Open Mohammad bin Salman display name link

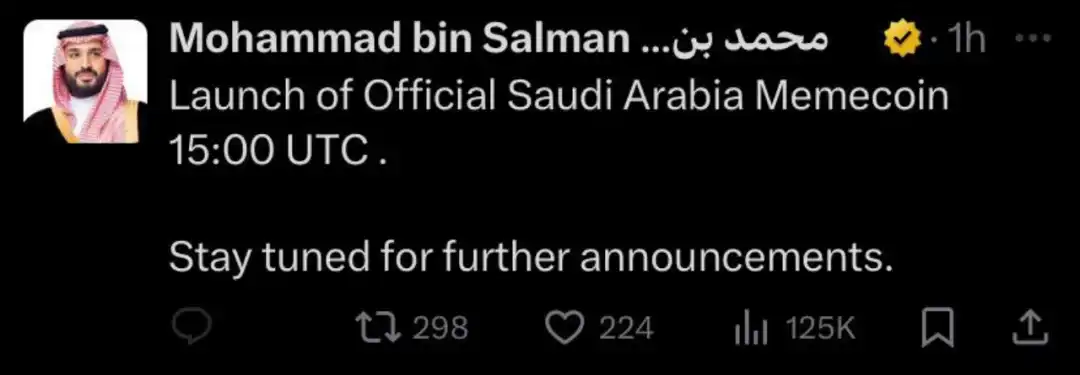(x=396, y=43)
